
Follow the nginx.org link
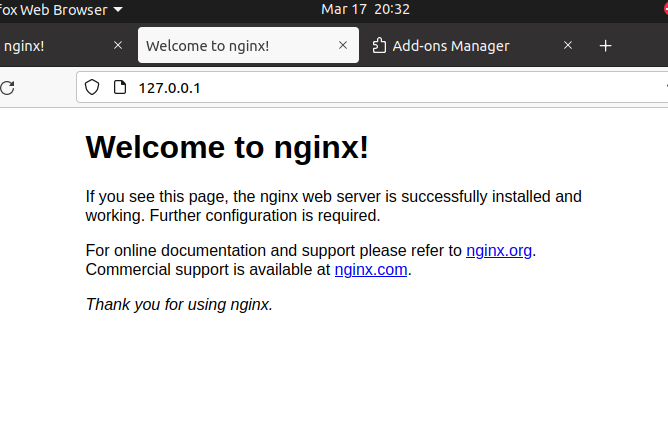pyautogui.click(x=499, y=251)
